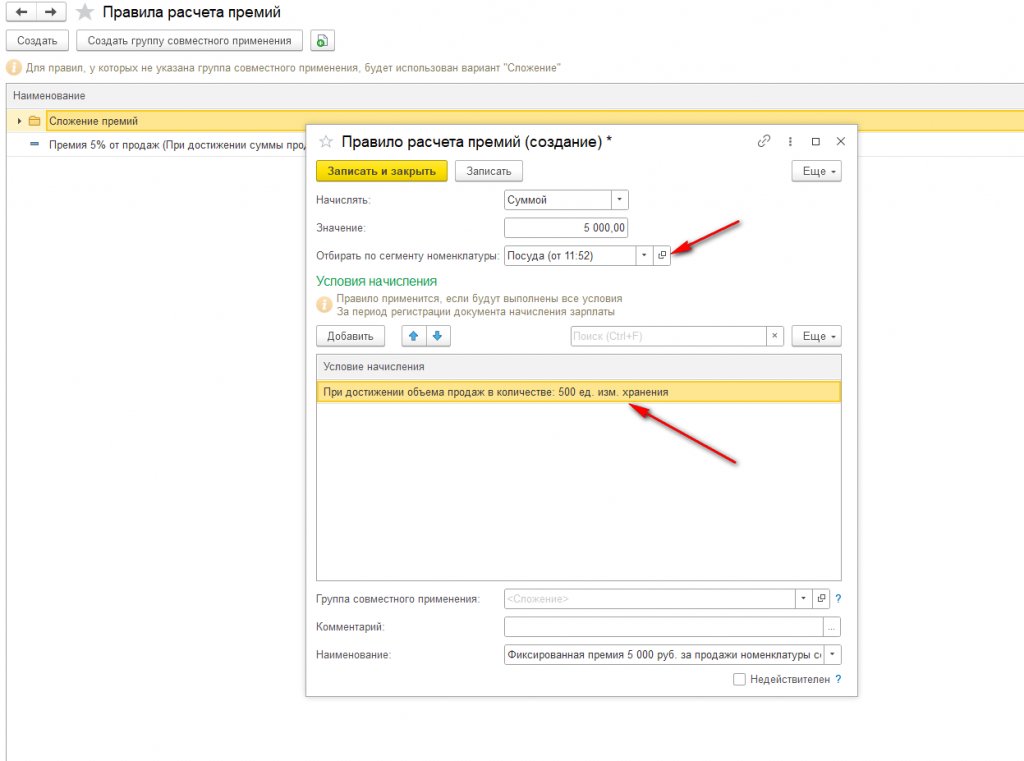The width and height of the screenshot is (1024, 761).
Task: Add a new accrual condition
Action: pos(350,336)
